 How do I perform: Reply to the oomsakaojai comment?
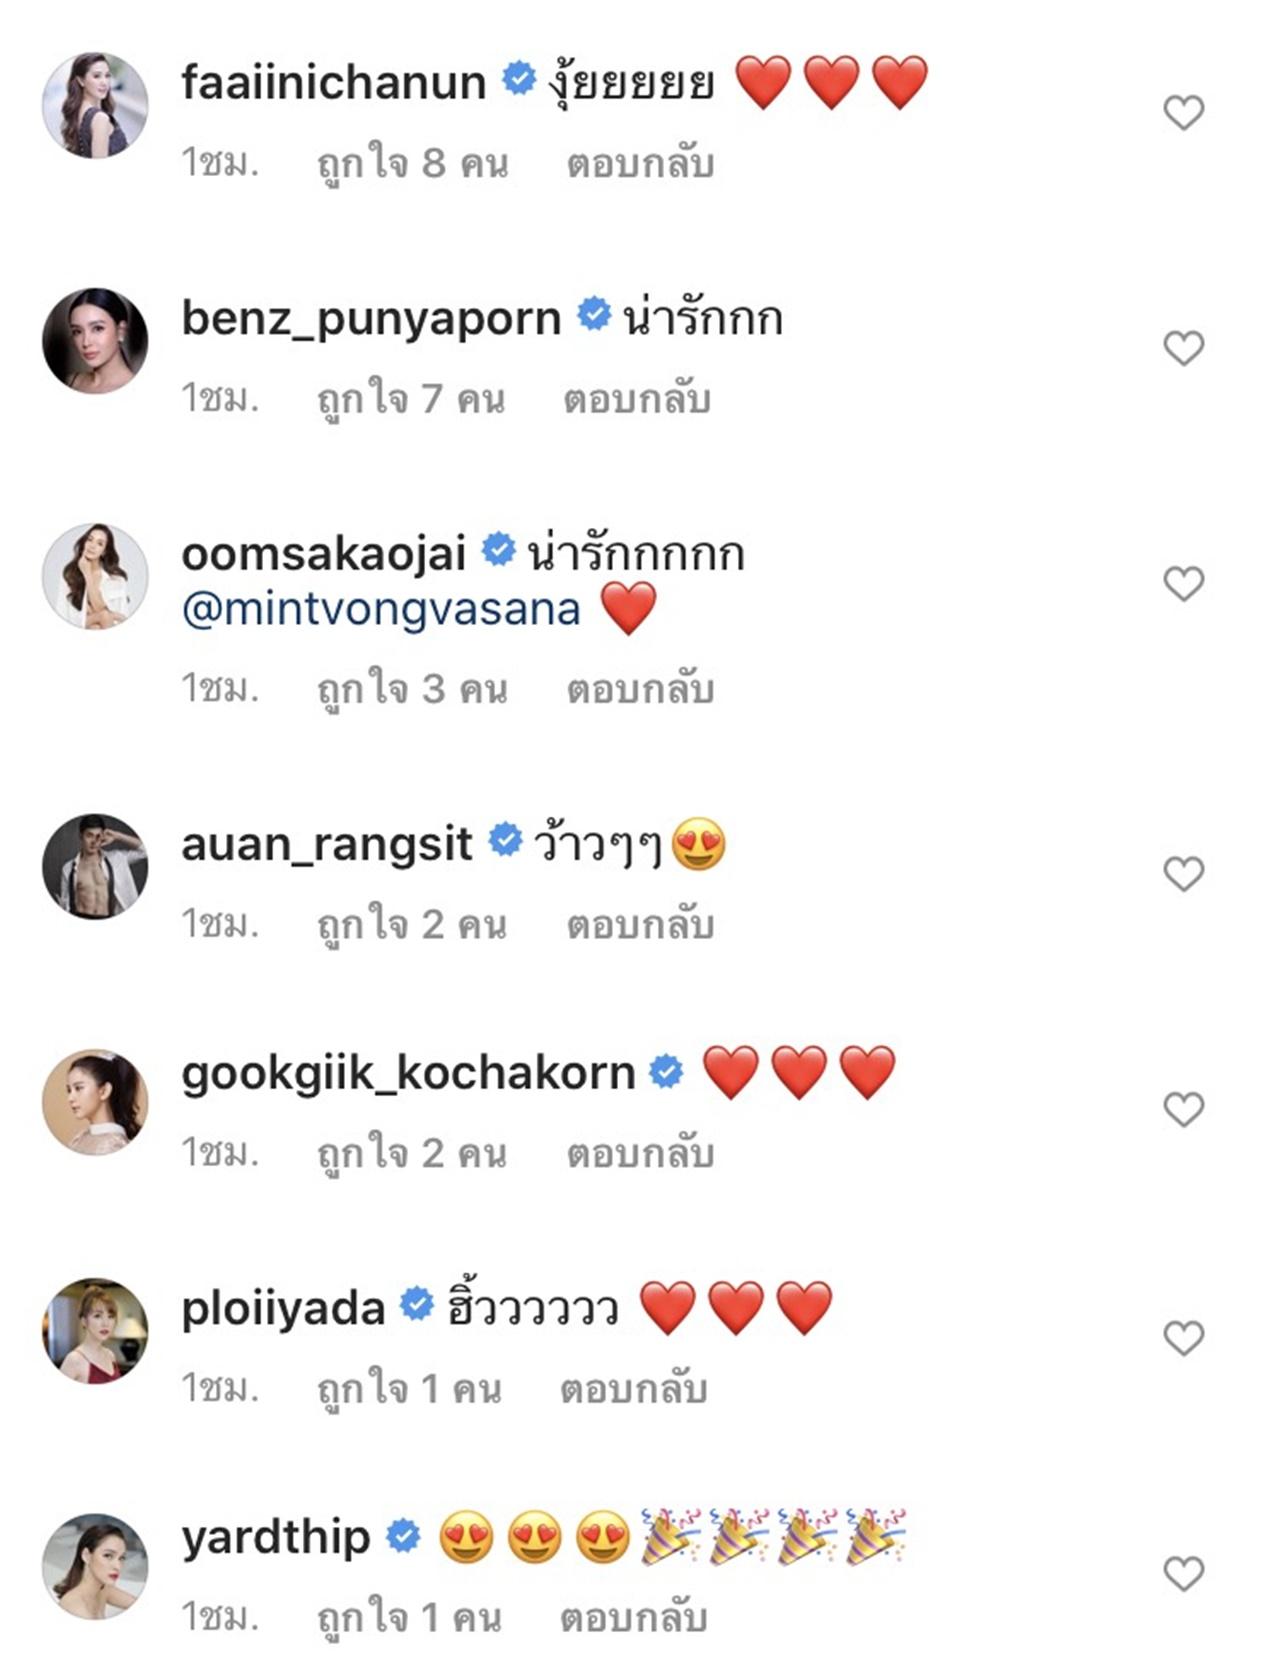[x=640, y=689]
